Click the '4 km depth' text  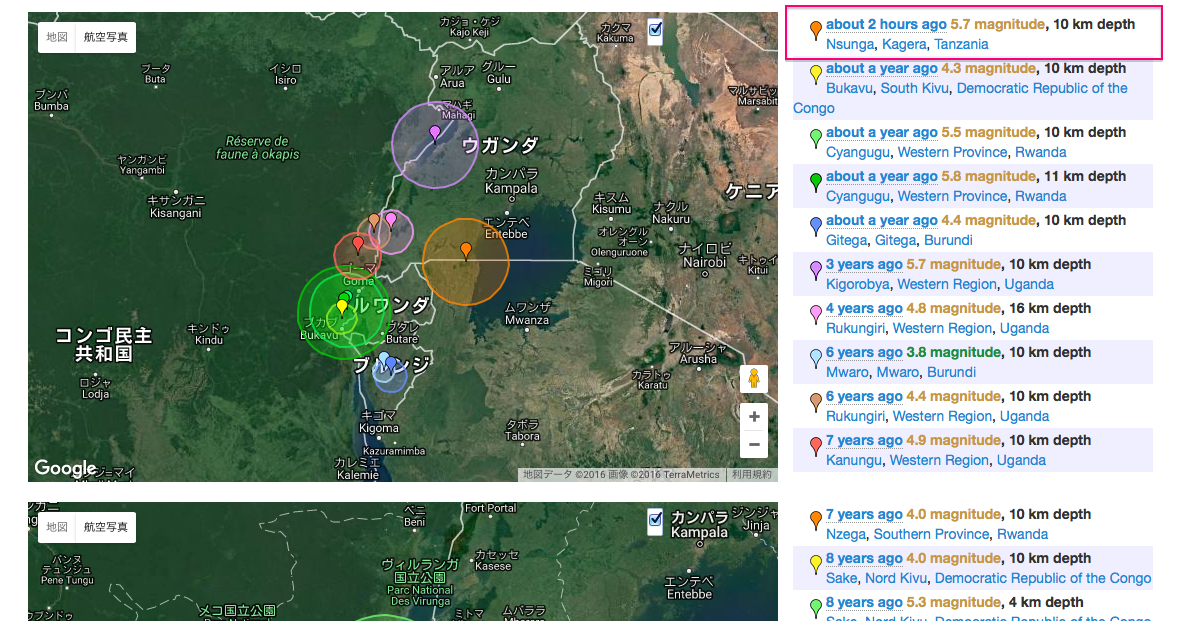[1047, 602]
